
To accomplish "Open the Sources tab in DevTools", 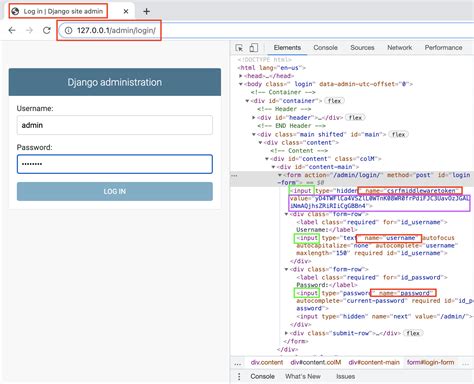I will [362, 48].
